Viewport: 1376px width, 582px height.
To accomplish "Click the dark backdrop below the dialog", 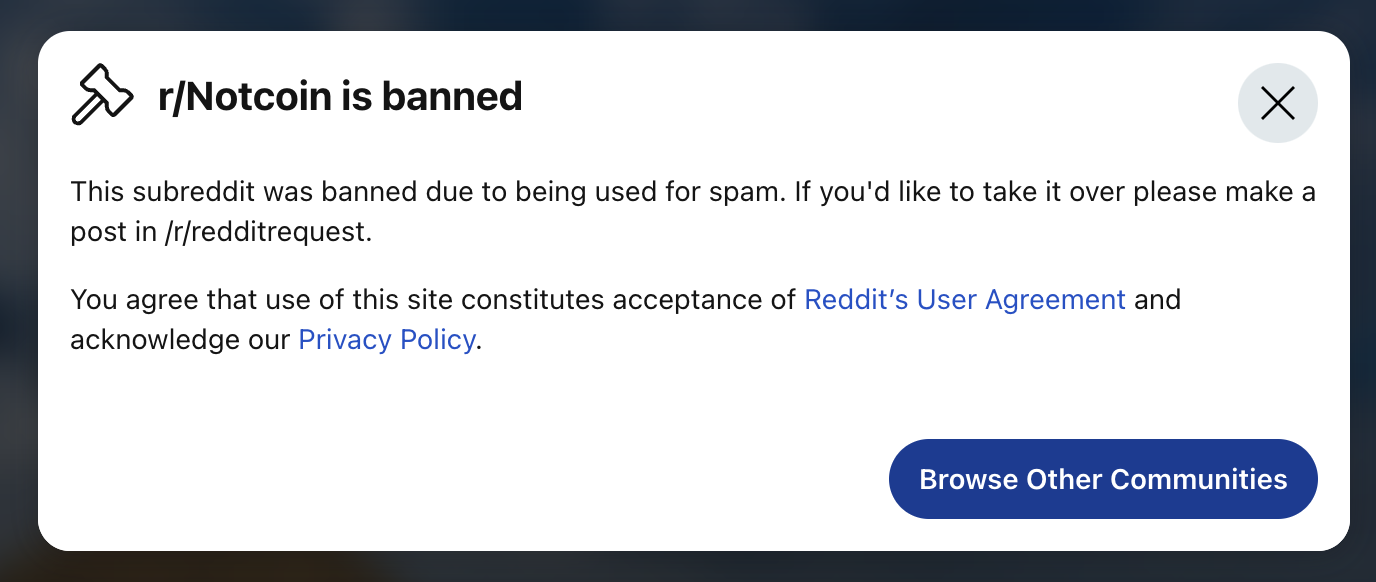I will 688,567.
